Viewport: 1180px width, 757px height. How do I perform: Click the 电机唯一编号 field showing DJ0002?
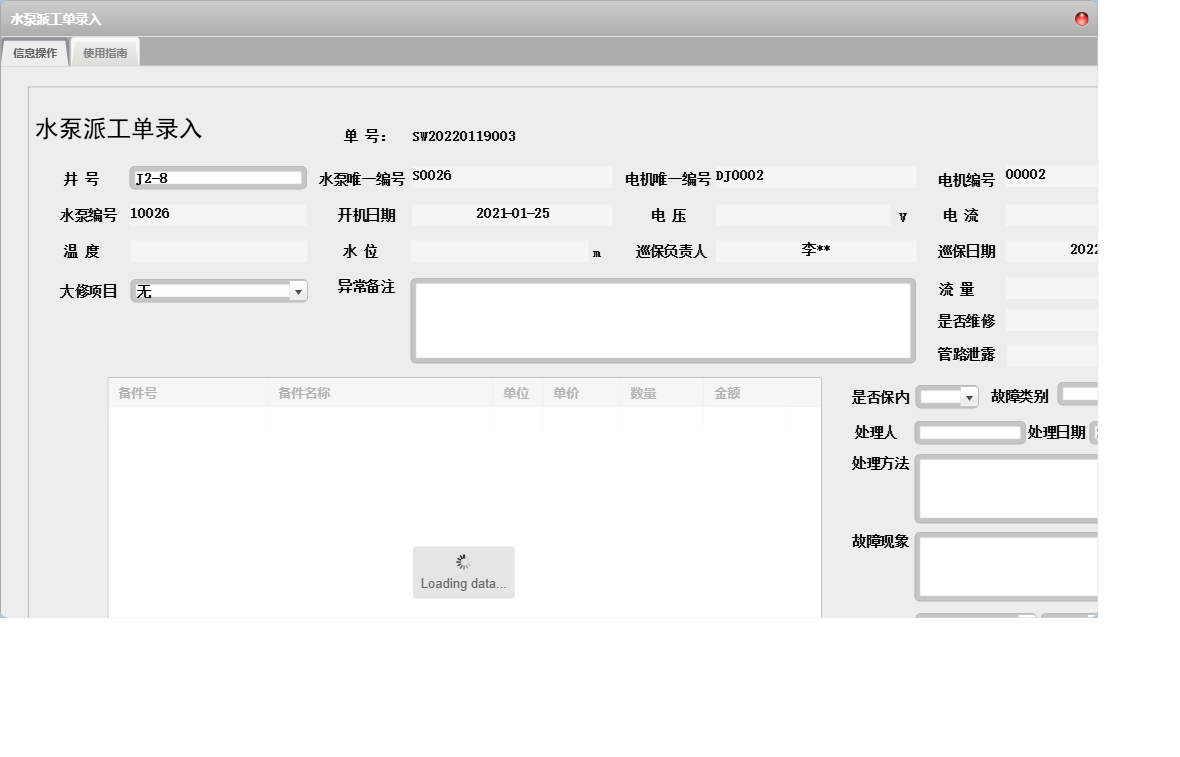coord(816,177)
